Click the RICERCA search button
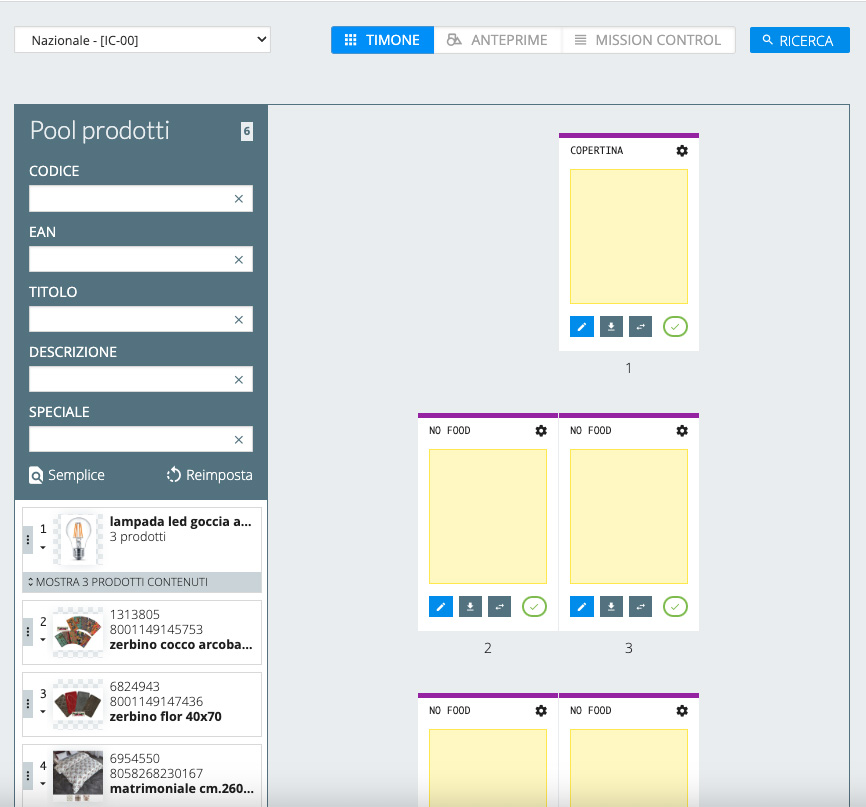This screenshot has height=807, width=866. point(799,40)
